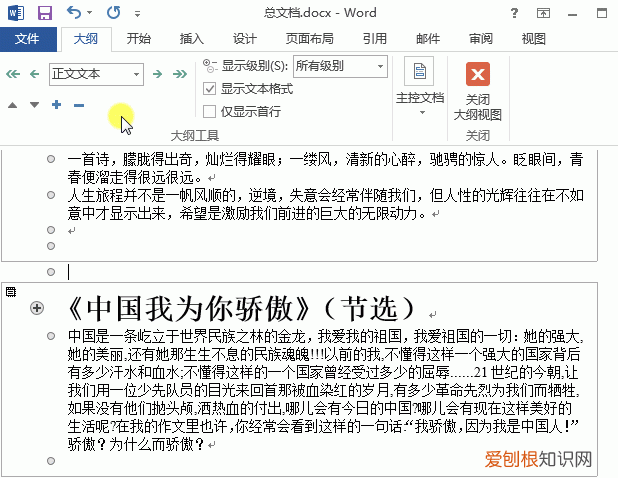Undo the last action
Screen dimensions: 618x478
[x=74, y=13]
